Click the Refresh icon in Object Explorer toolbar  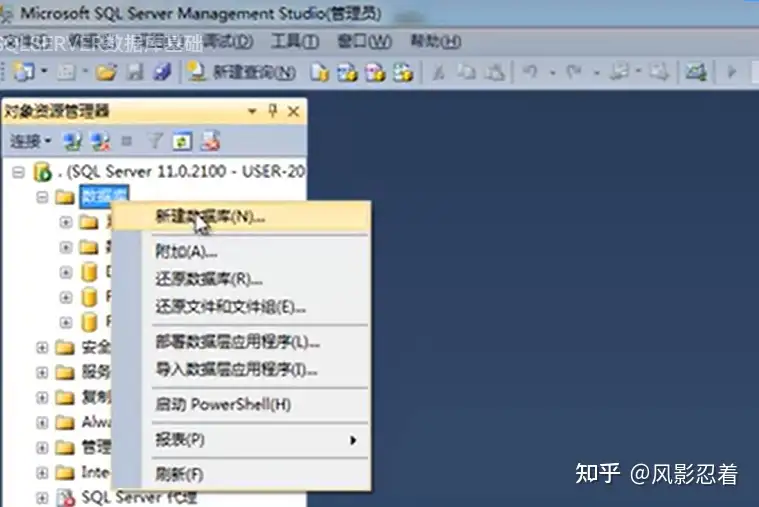coord(182,141)
